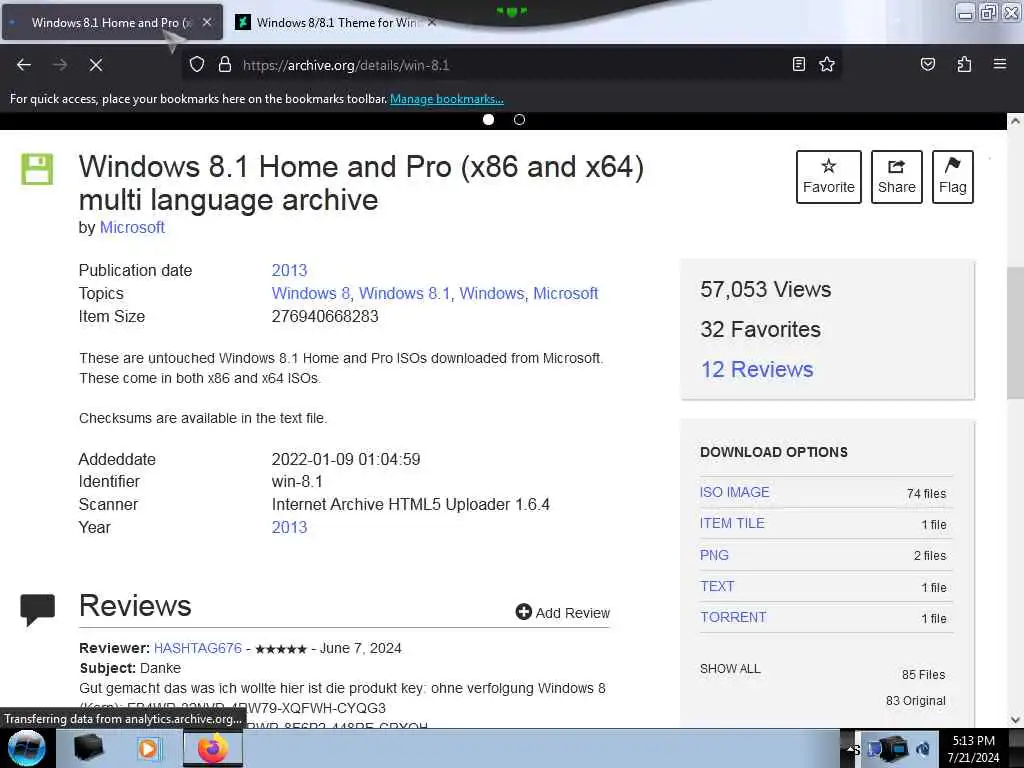Select the Windows 8.1 Home and Pro tab
1024x768 pixels.
[112, 22]
